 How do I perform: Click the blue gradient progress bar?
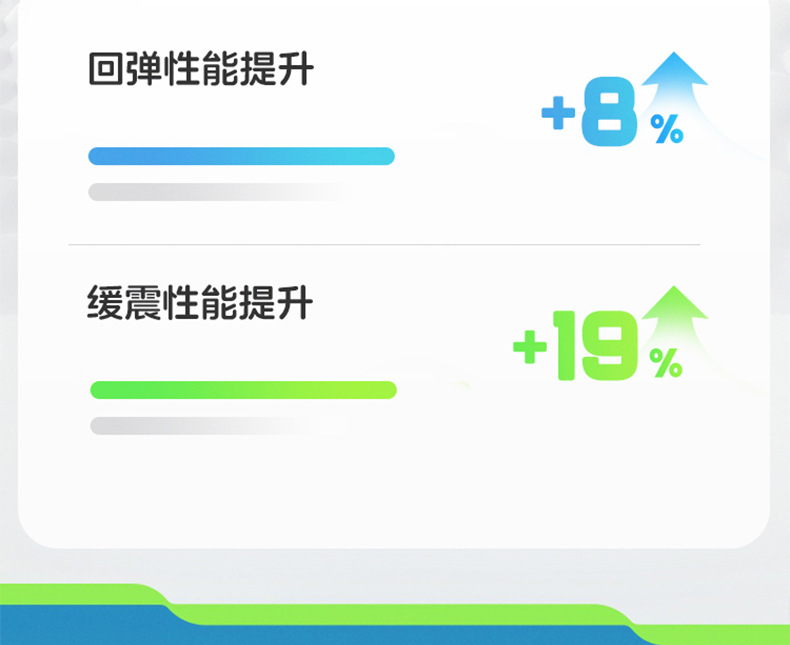coord(241,156)
